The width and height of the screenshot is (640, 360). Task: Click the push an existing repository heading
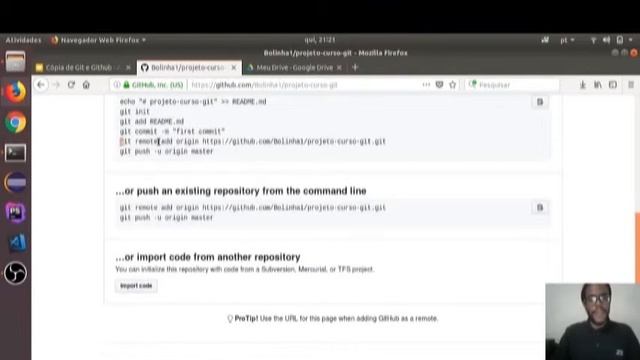pos(241,191)
